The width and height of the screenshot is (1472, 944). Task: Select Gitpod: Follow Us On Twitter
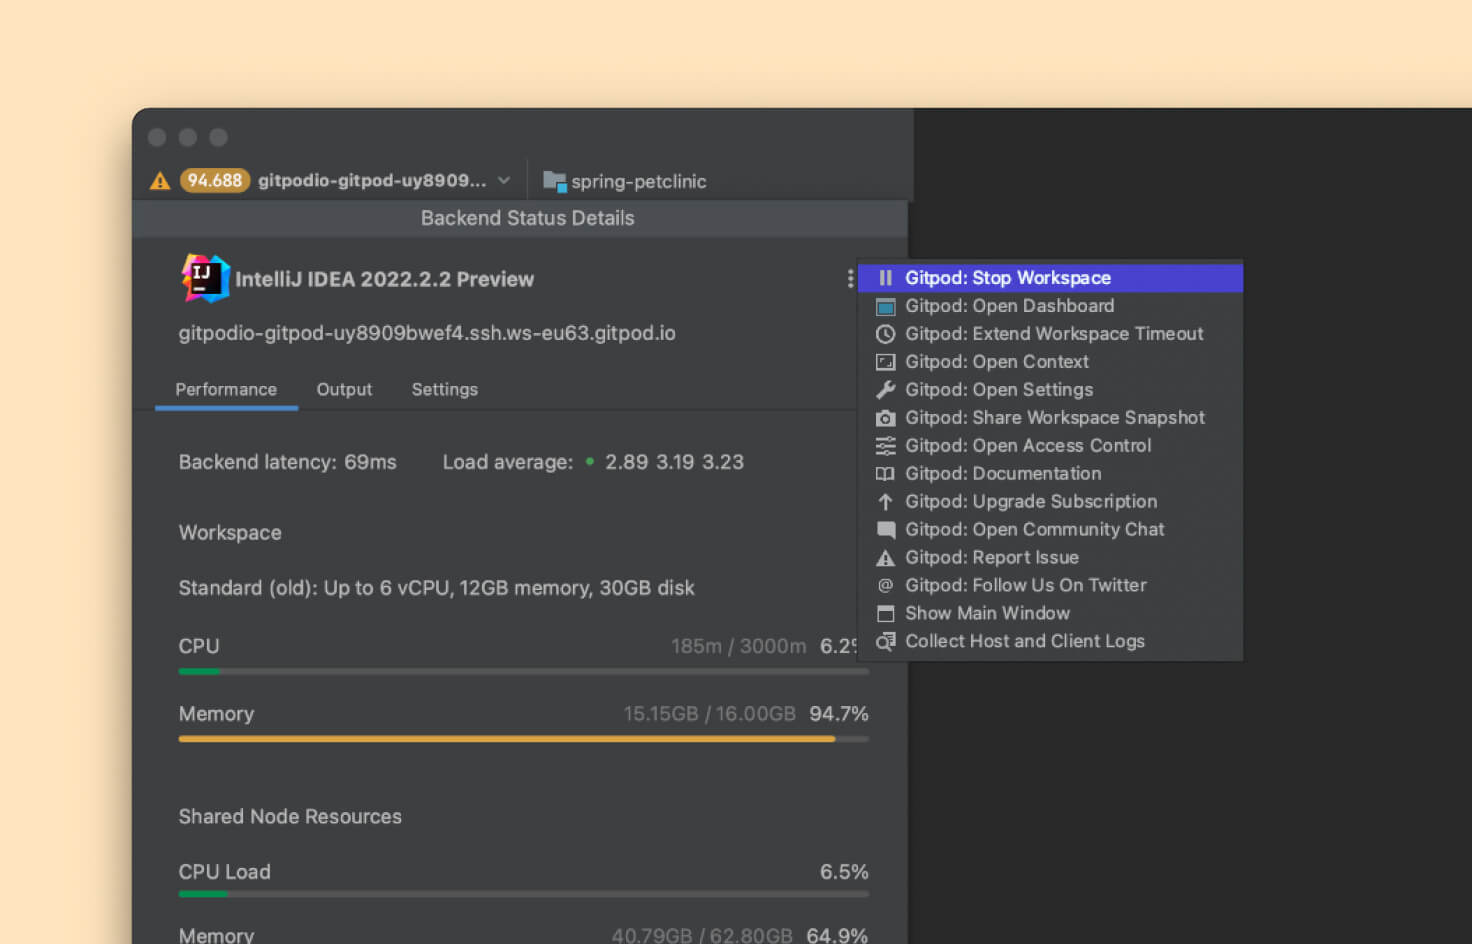click(x=1050, y=585)
